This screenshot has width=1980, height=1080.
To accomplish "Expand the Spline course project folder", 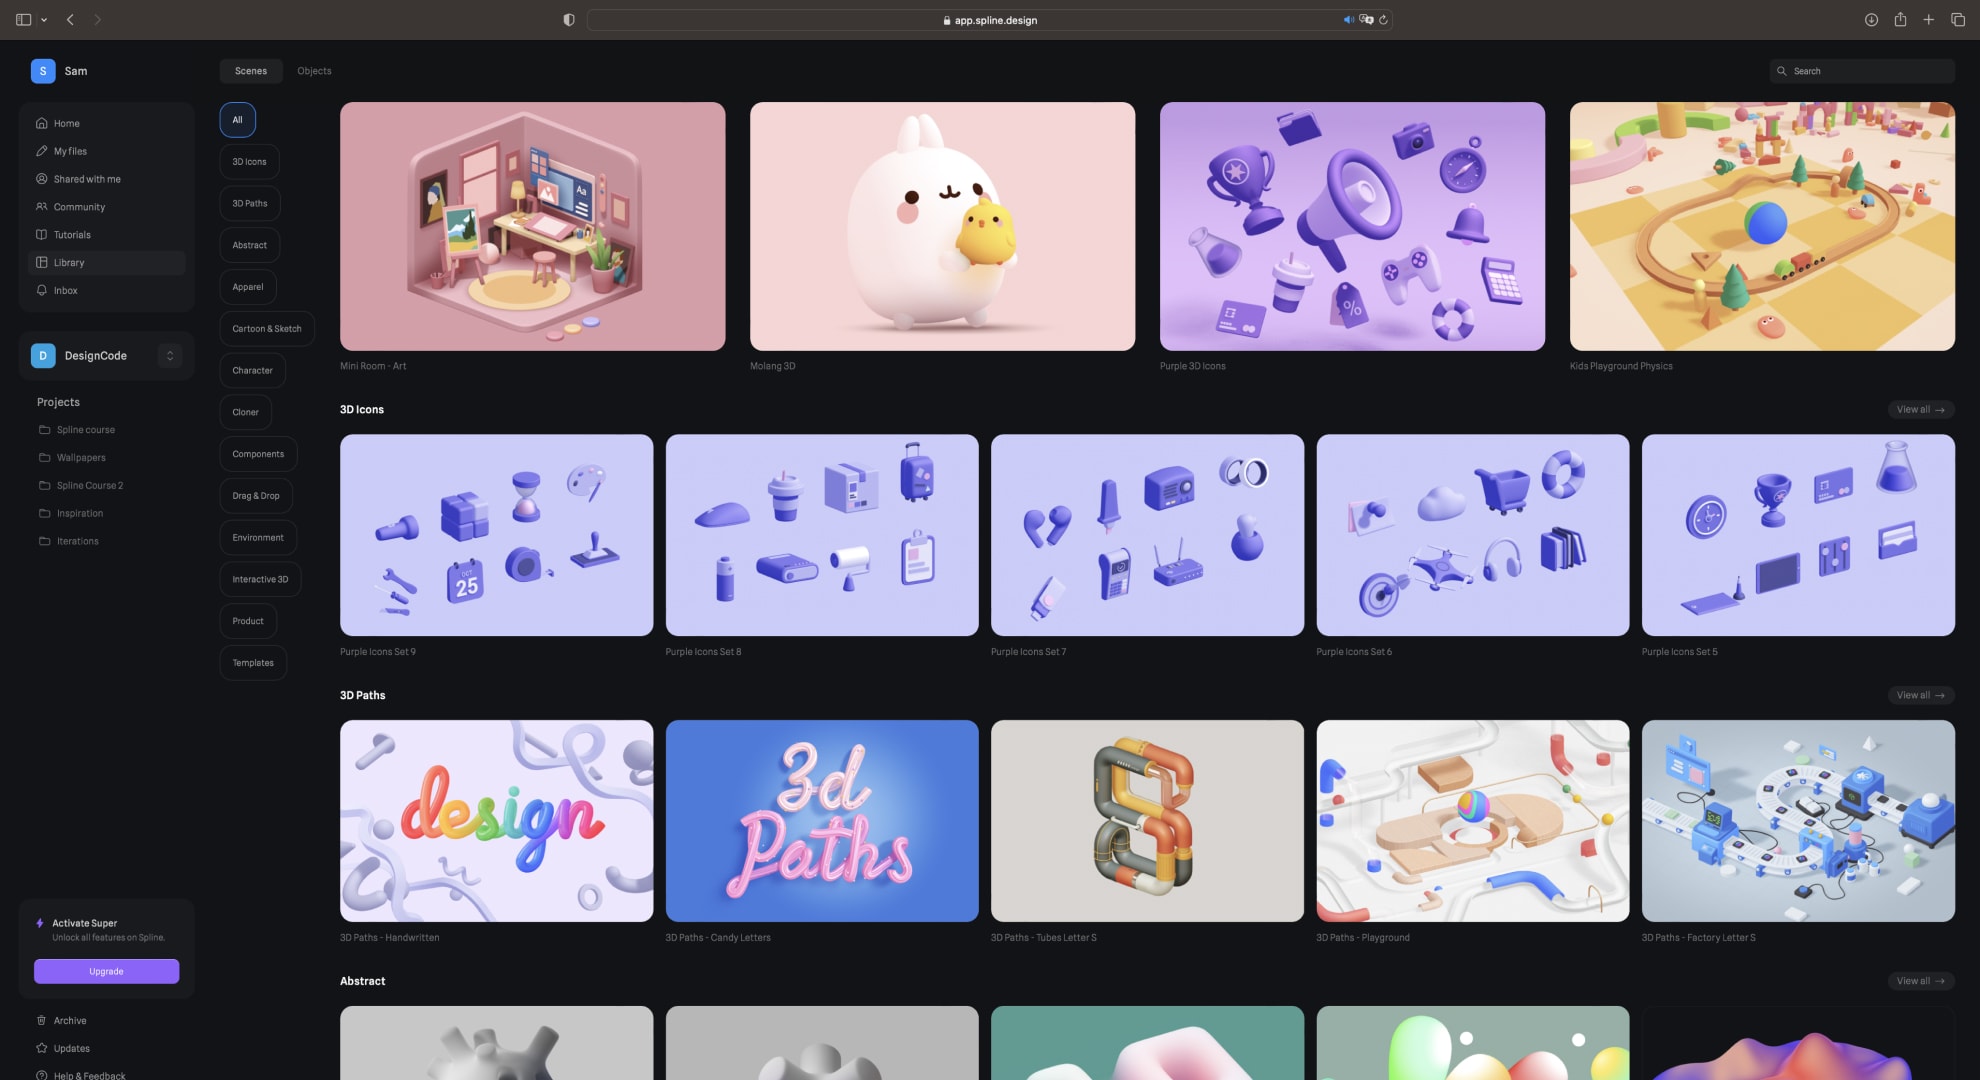I will pyautogui.click(x=85, y=429).
